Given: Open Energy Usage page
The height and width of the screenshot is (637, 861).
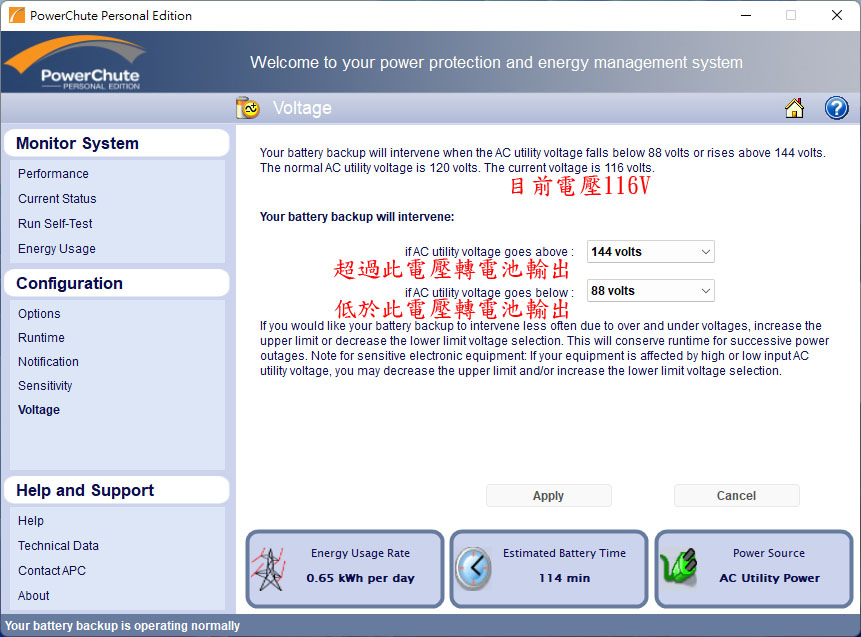Looking at the screenshot, I should 57,249.
